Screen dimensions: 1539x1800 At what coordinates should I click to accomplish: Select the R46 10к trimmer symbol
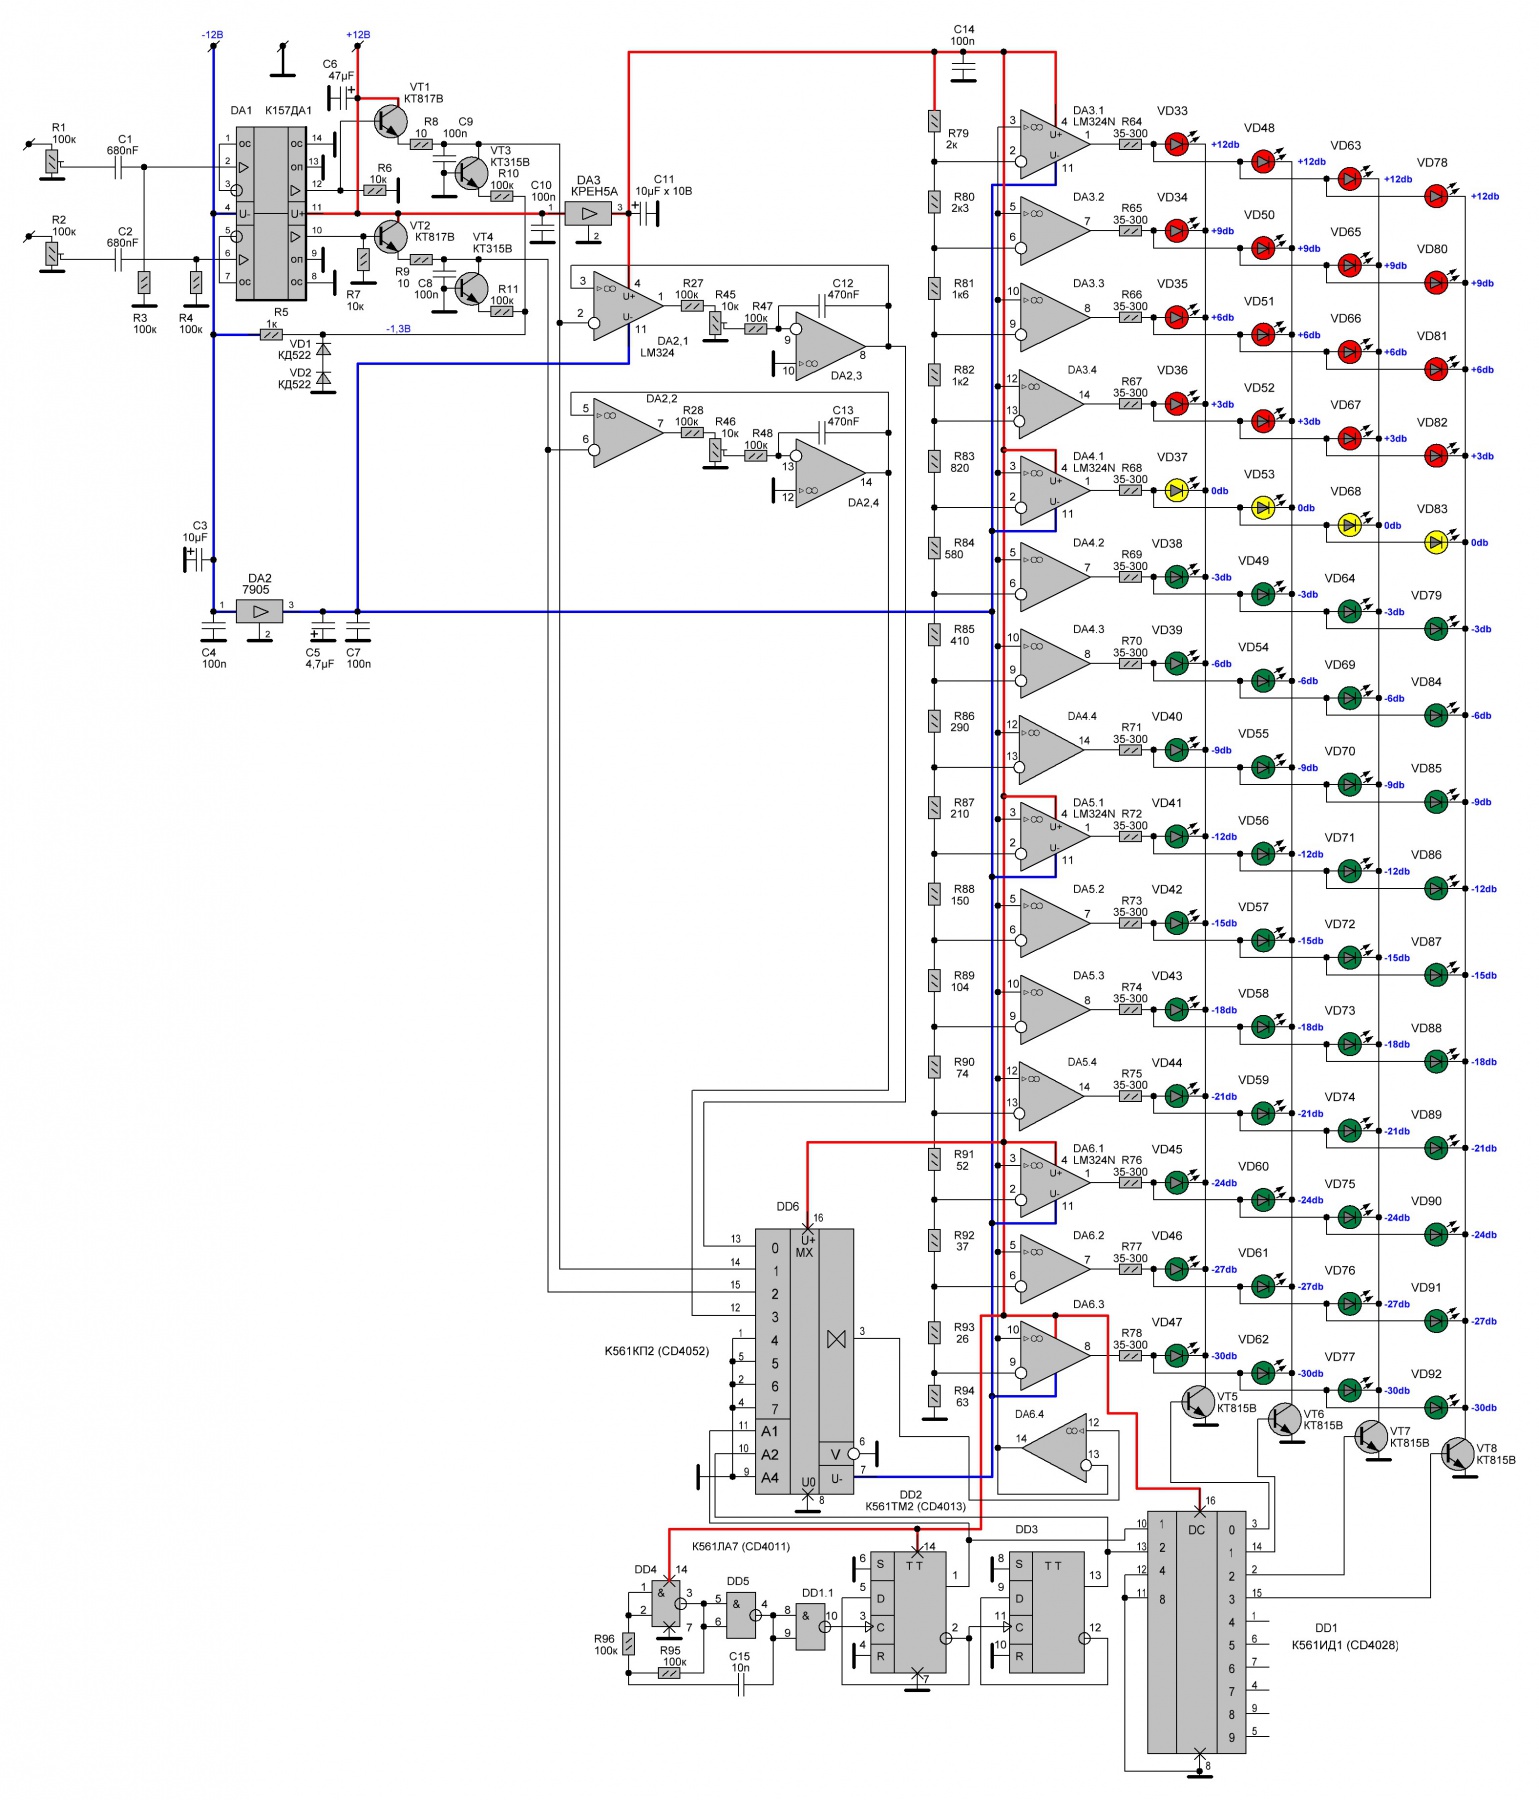coord(716,451)
